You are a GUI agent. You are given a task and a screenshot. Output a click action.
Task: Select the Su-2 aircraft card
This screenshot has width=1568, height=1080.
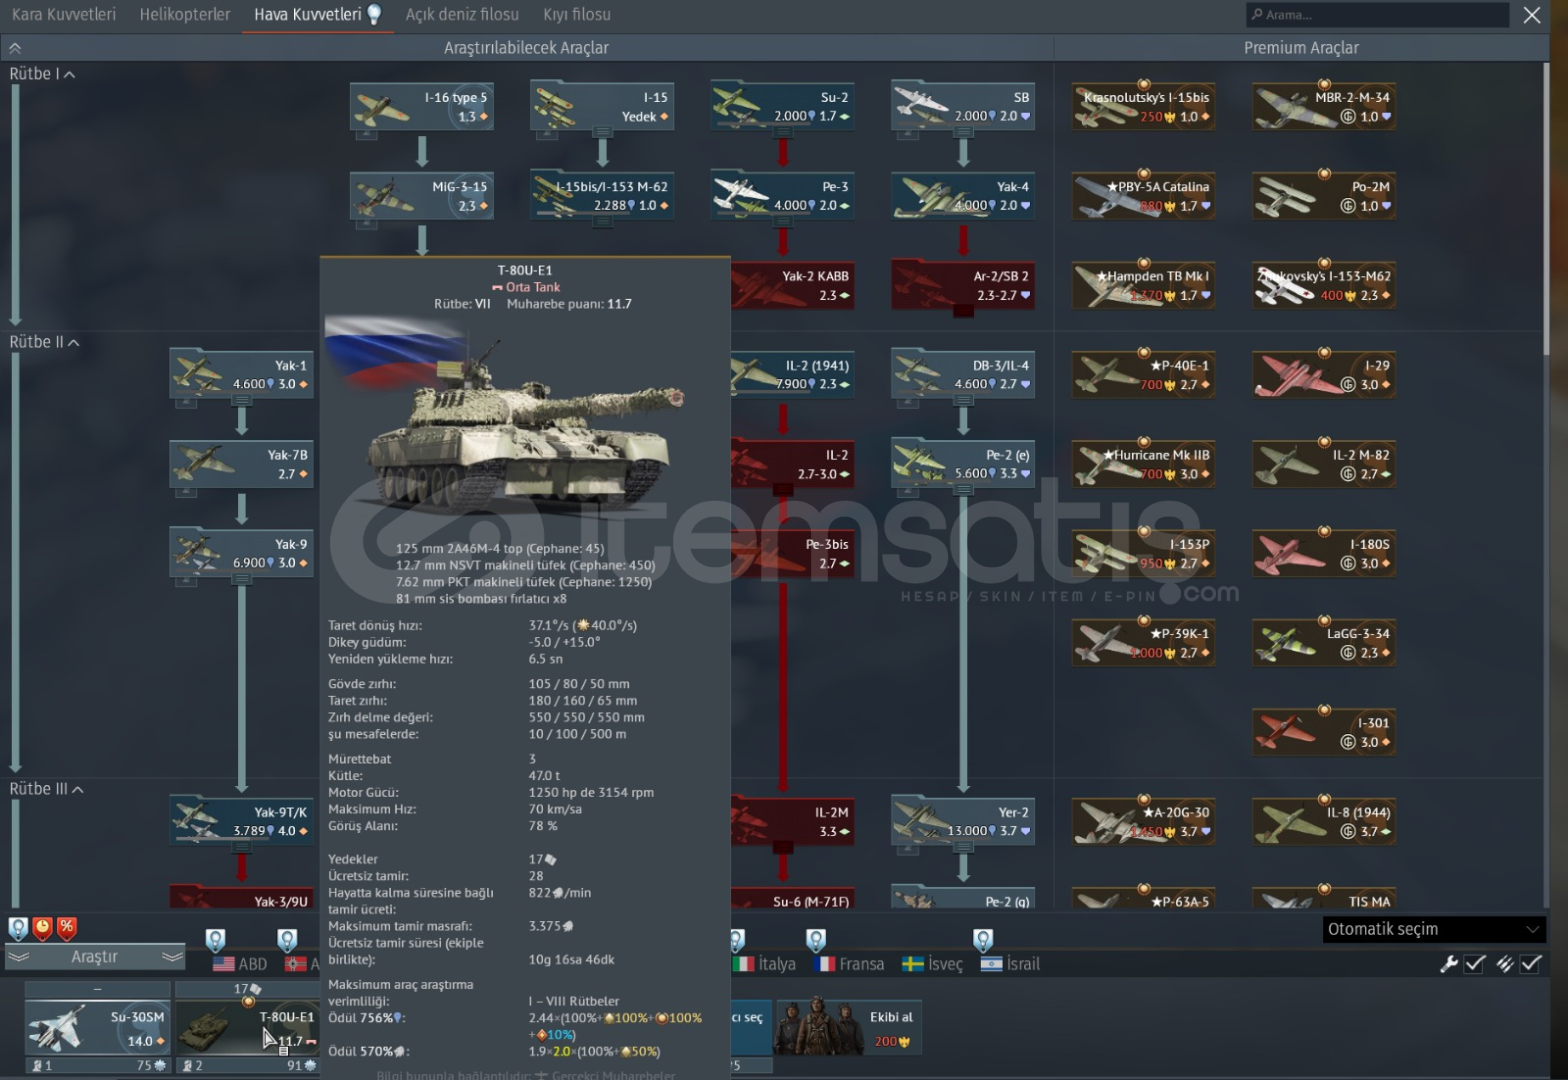coord(782,107)
